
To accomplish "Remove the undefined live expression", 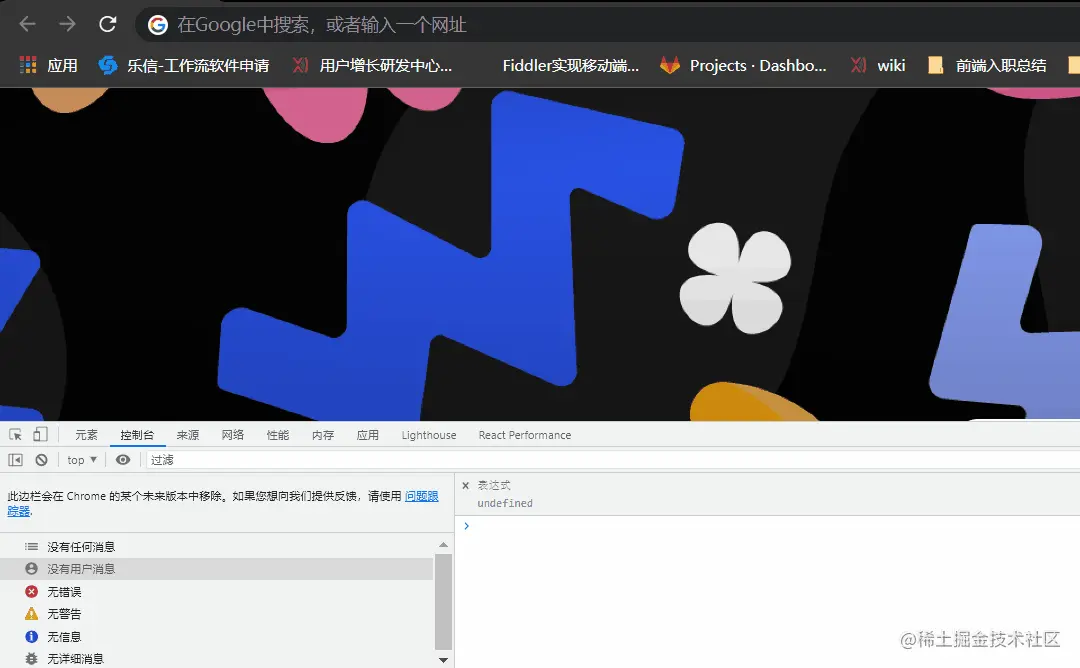I will (x=465, y=484).
